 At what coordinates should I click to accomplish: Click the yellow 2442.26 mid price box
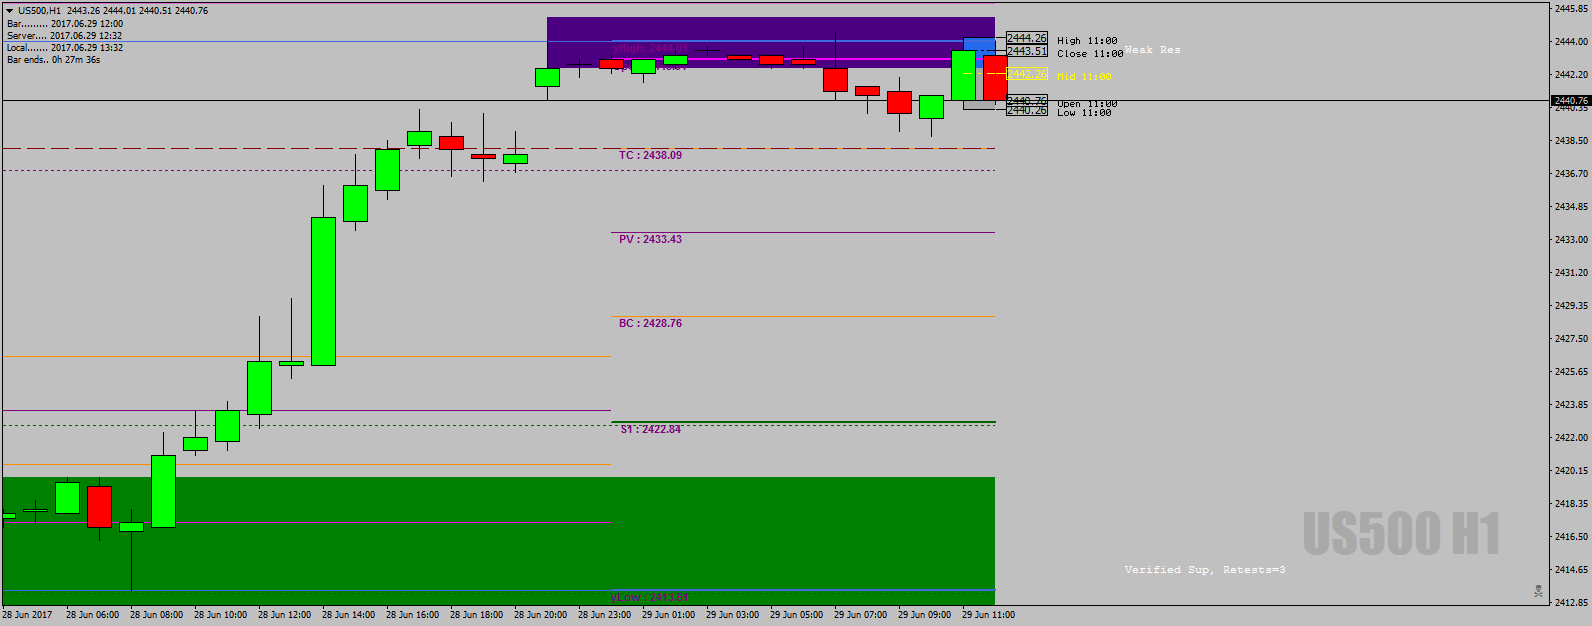pos(1027,74)
